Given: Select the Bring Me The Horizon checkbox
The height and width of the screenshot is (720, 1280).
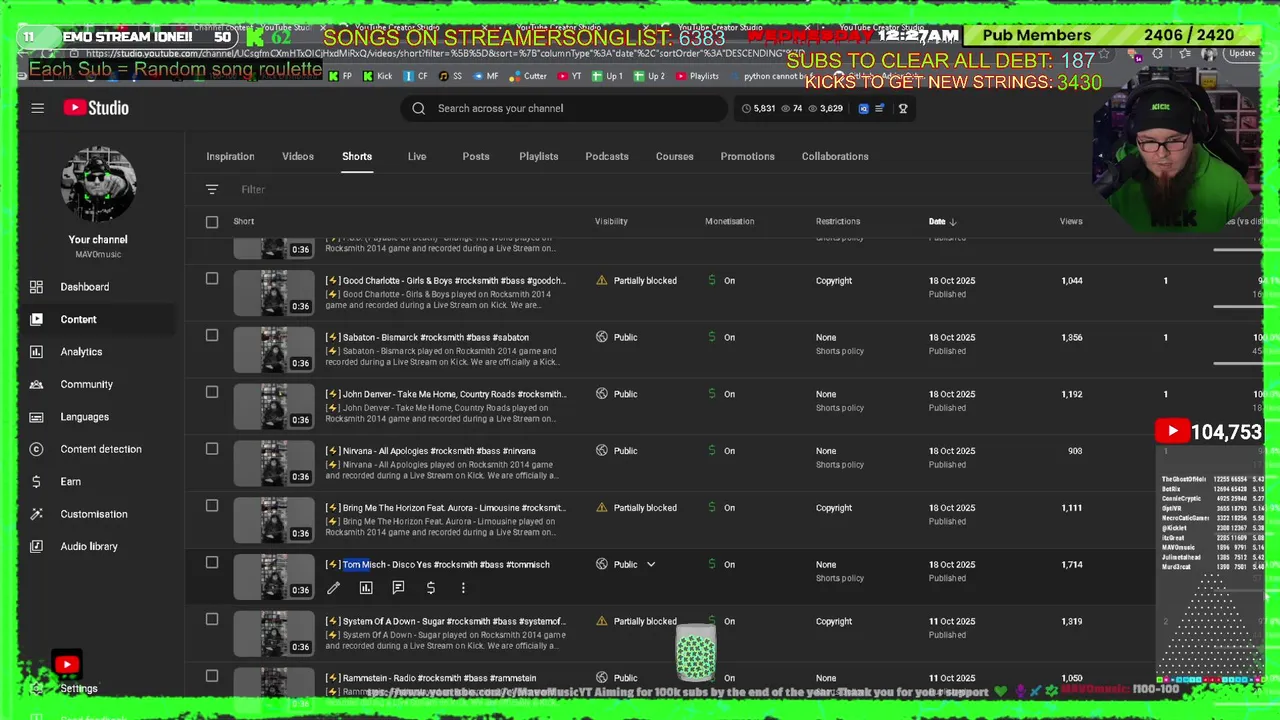Looking at the screenshot, I should (212, 506).
